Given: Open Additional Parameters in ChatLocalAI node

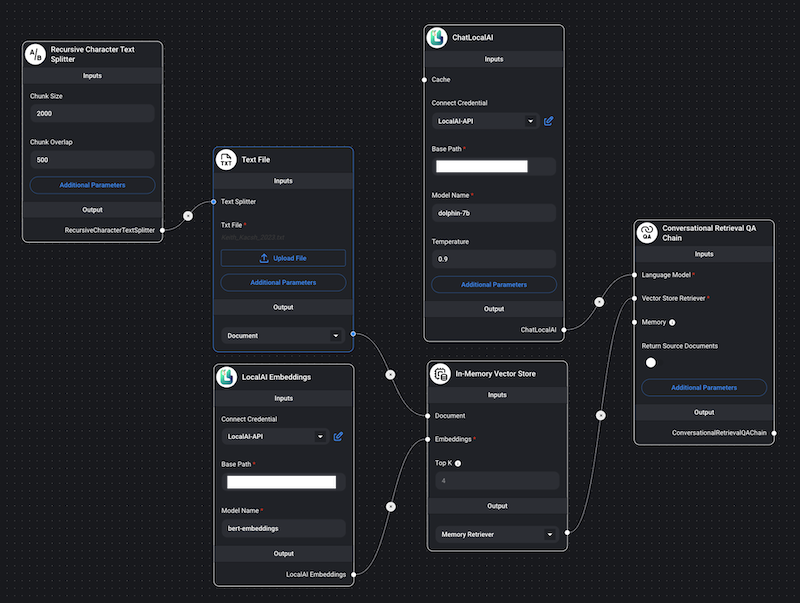Looking at the screenshot, I should point(494,285).
